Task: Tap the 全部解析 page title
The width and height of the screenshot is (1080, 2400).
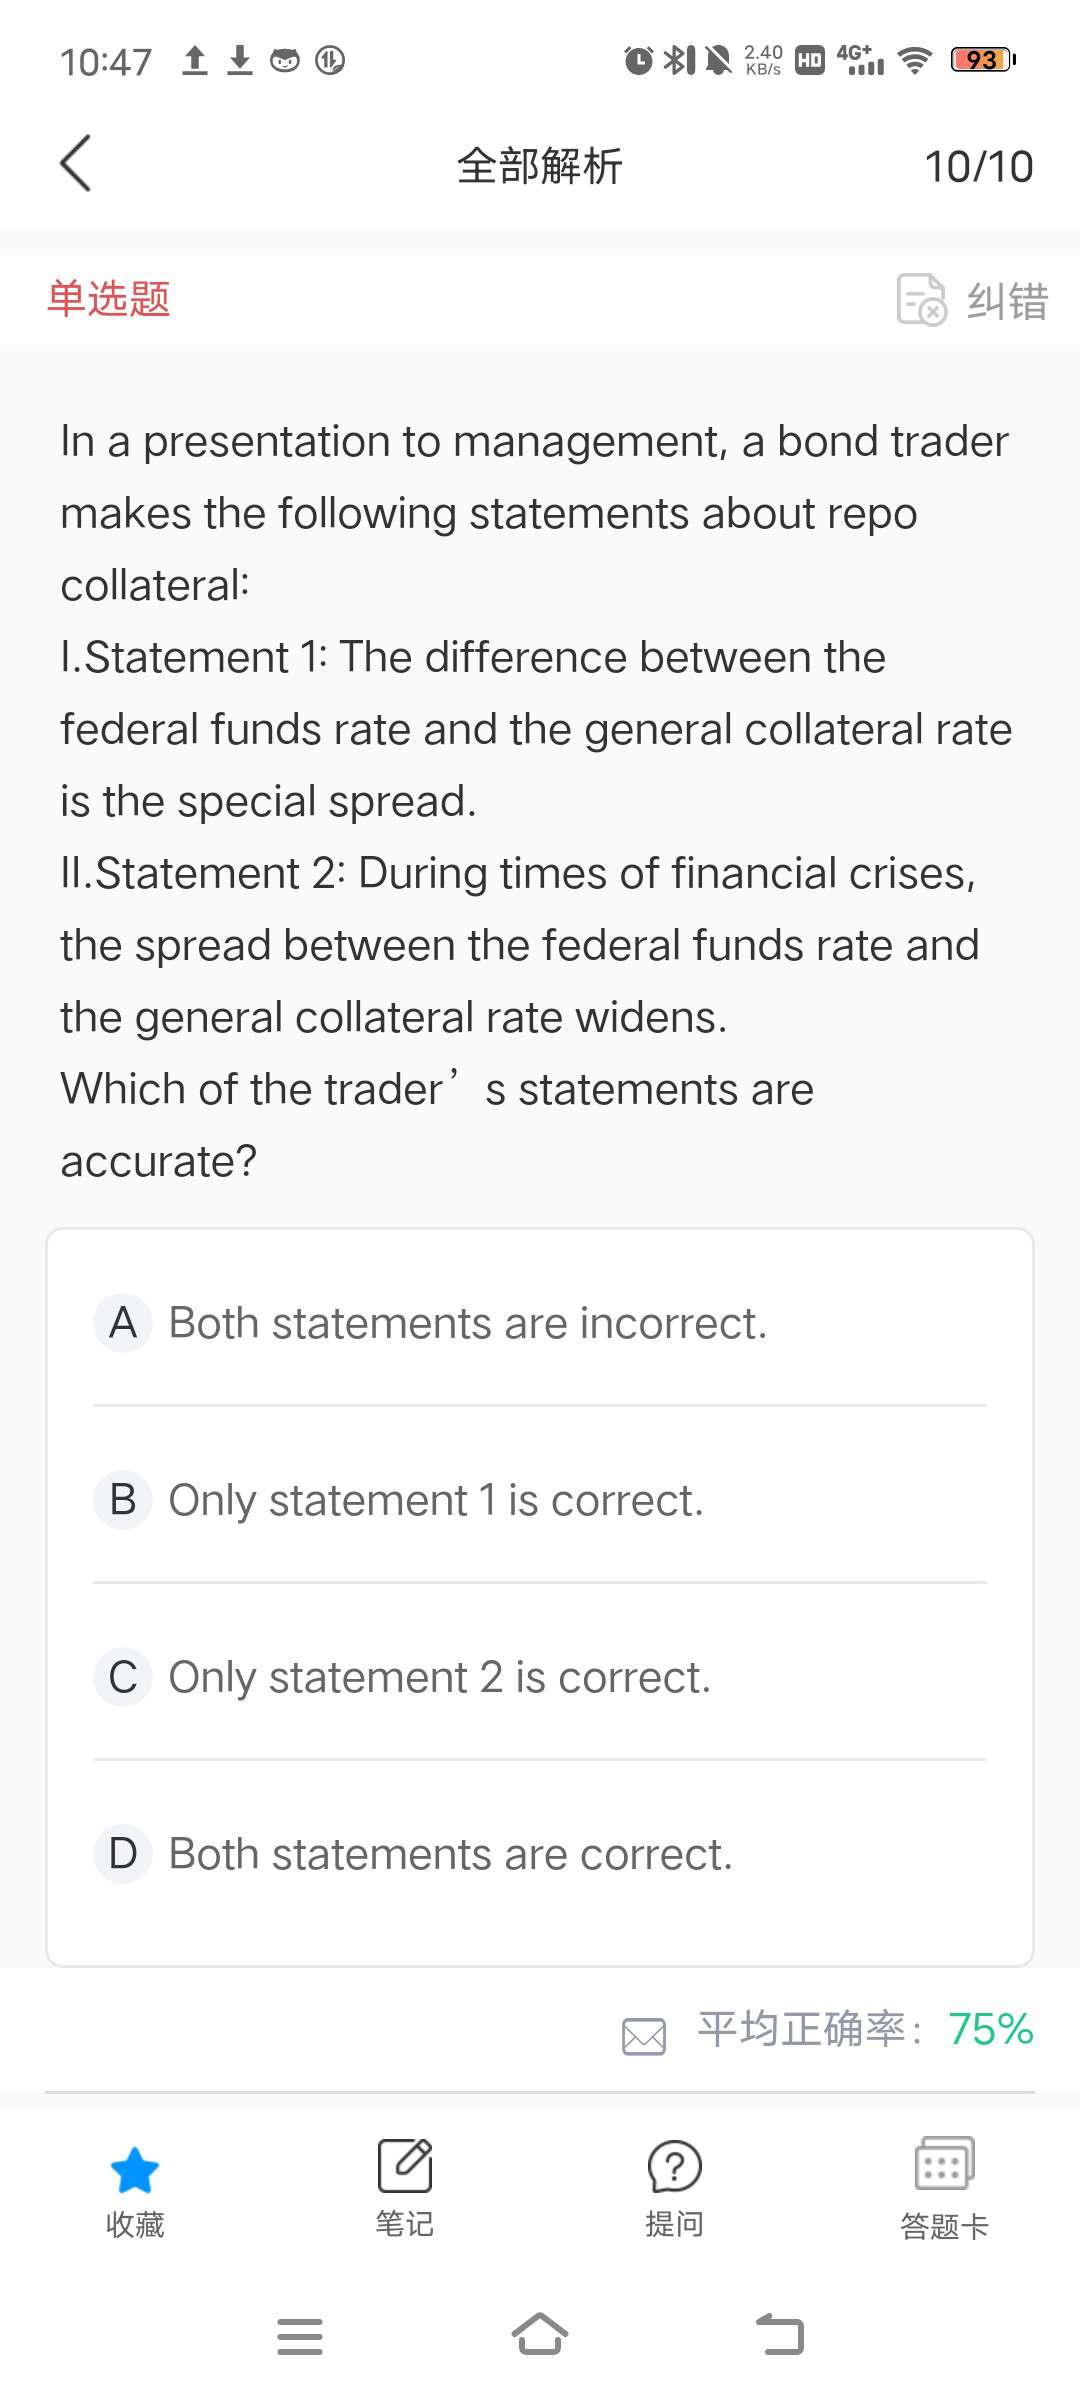Action: [x=540, y=166]
